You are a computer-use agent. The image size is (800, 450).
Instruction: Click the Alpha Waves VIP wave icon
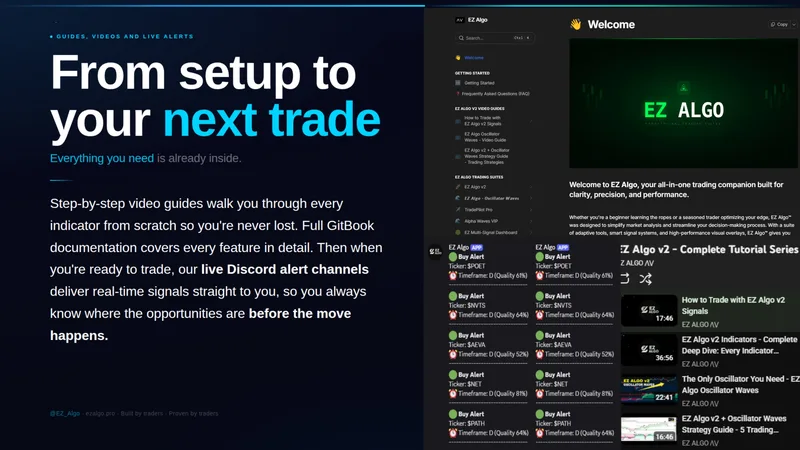pyautogui.click(x=458, y=221)
